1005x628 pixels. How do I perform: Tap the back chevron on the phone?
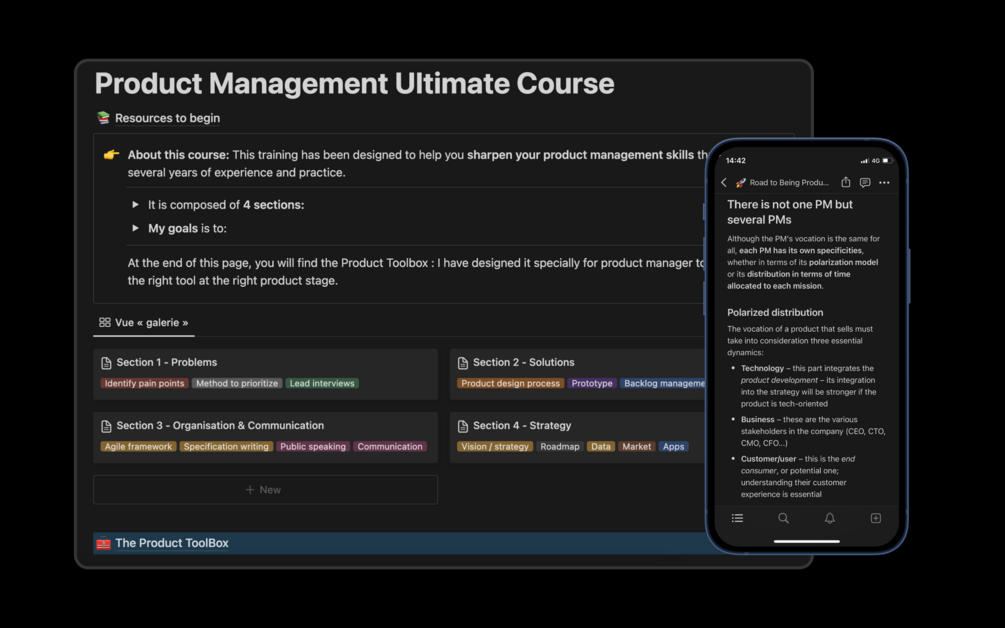[724, 182]
